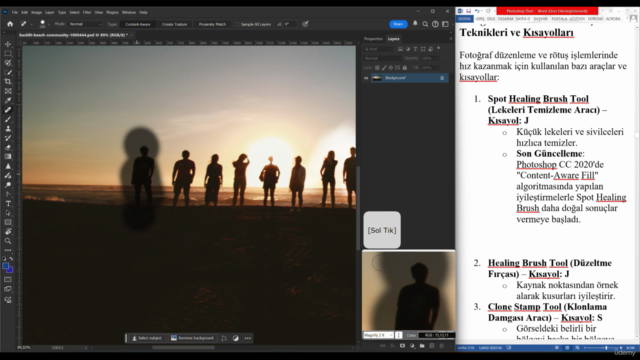Open Photoshop File menu
Screen dimensions: 640x360
coord(15,13)
